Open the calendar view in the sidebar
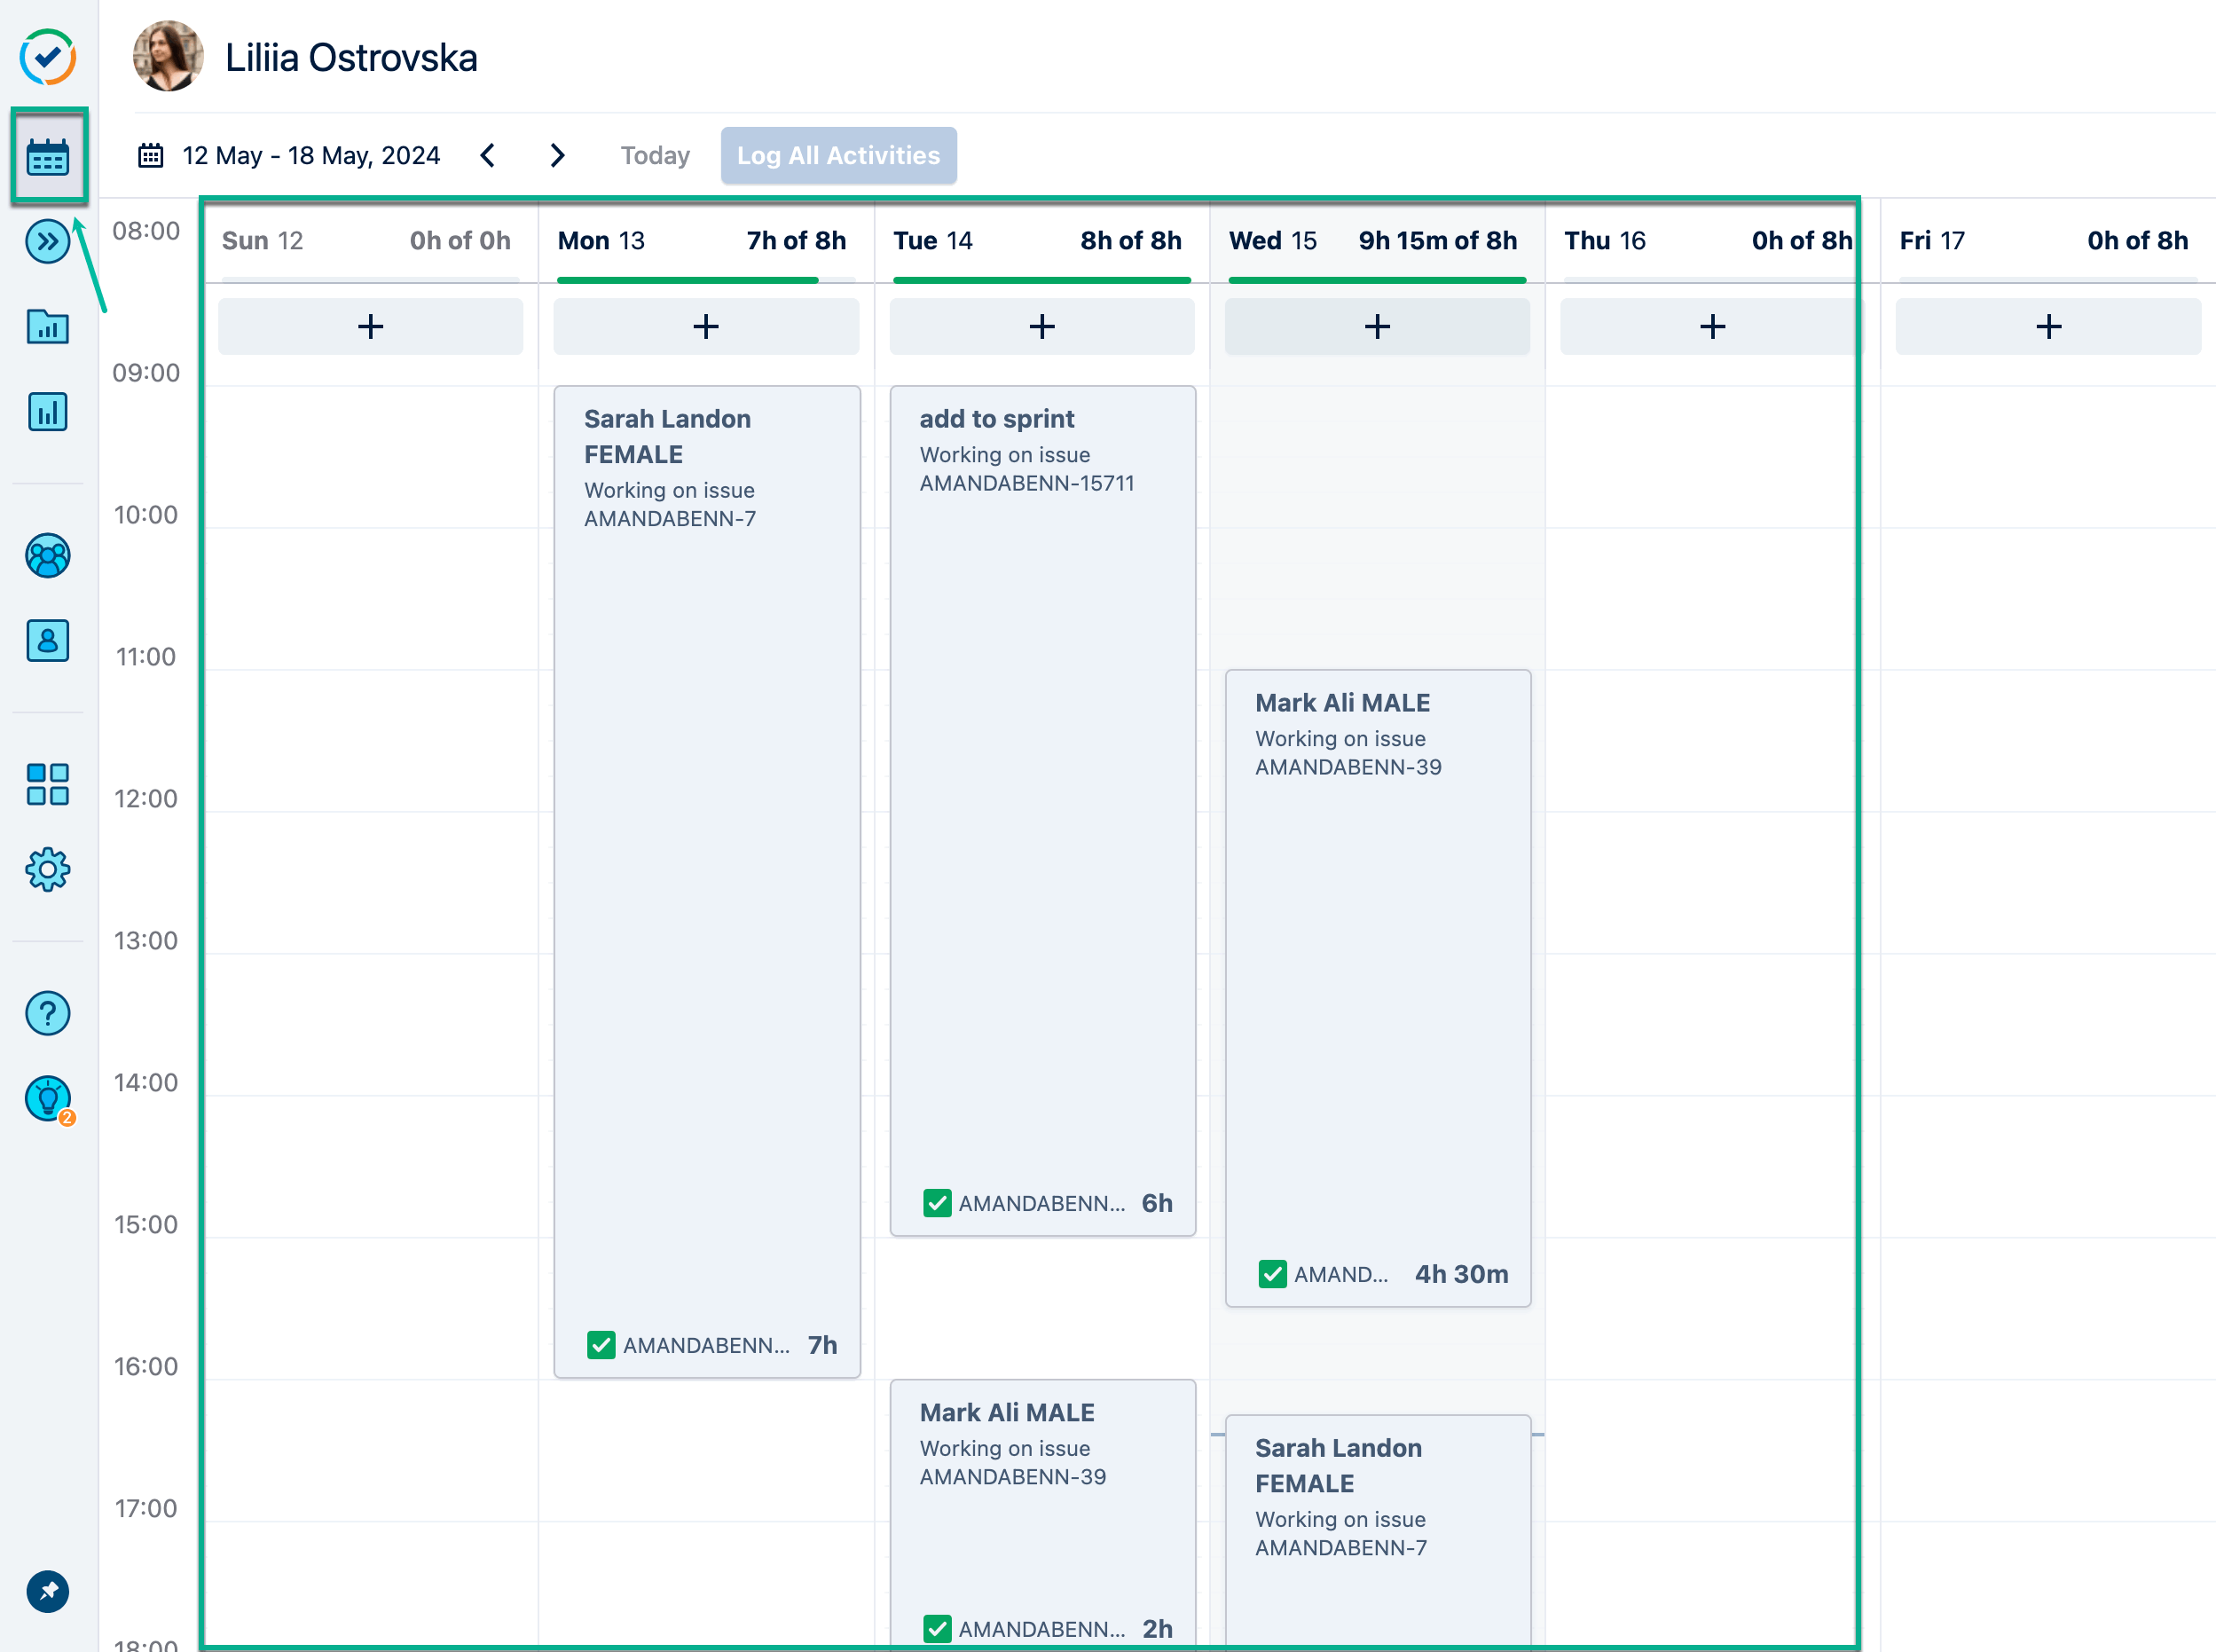This screenshot has width=2216, height=1652. 48,157
